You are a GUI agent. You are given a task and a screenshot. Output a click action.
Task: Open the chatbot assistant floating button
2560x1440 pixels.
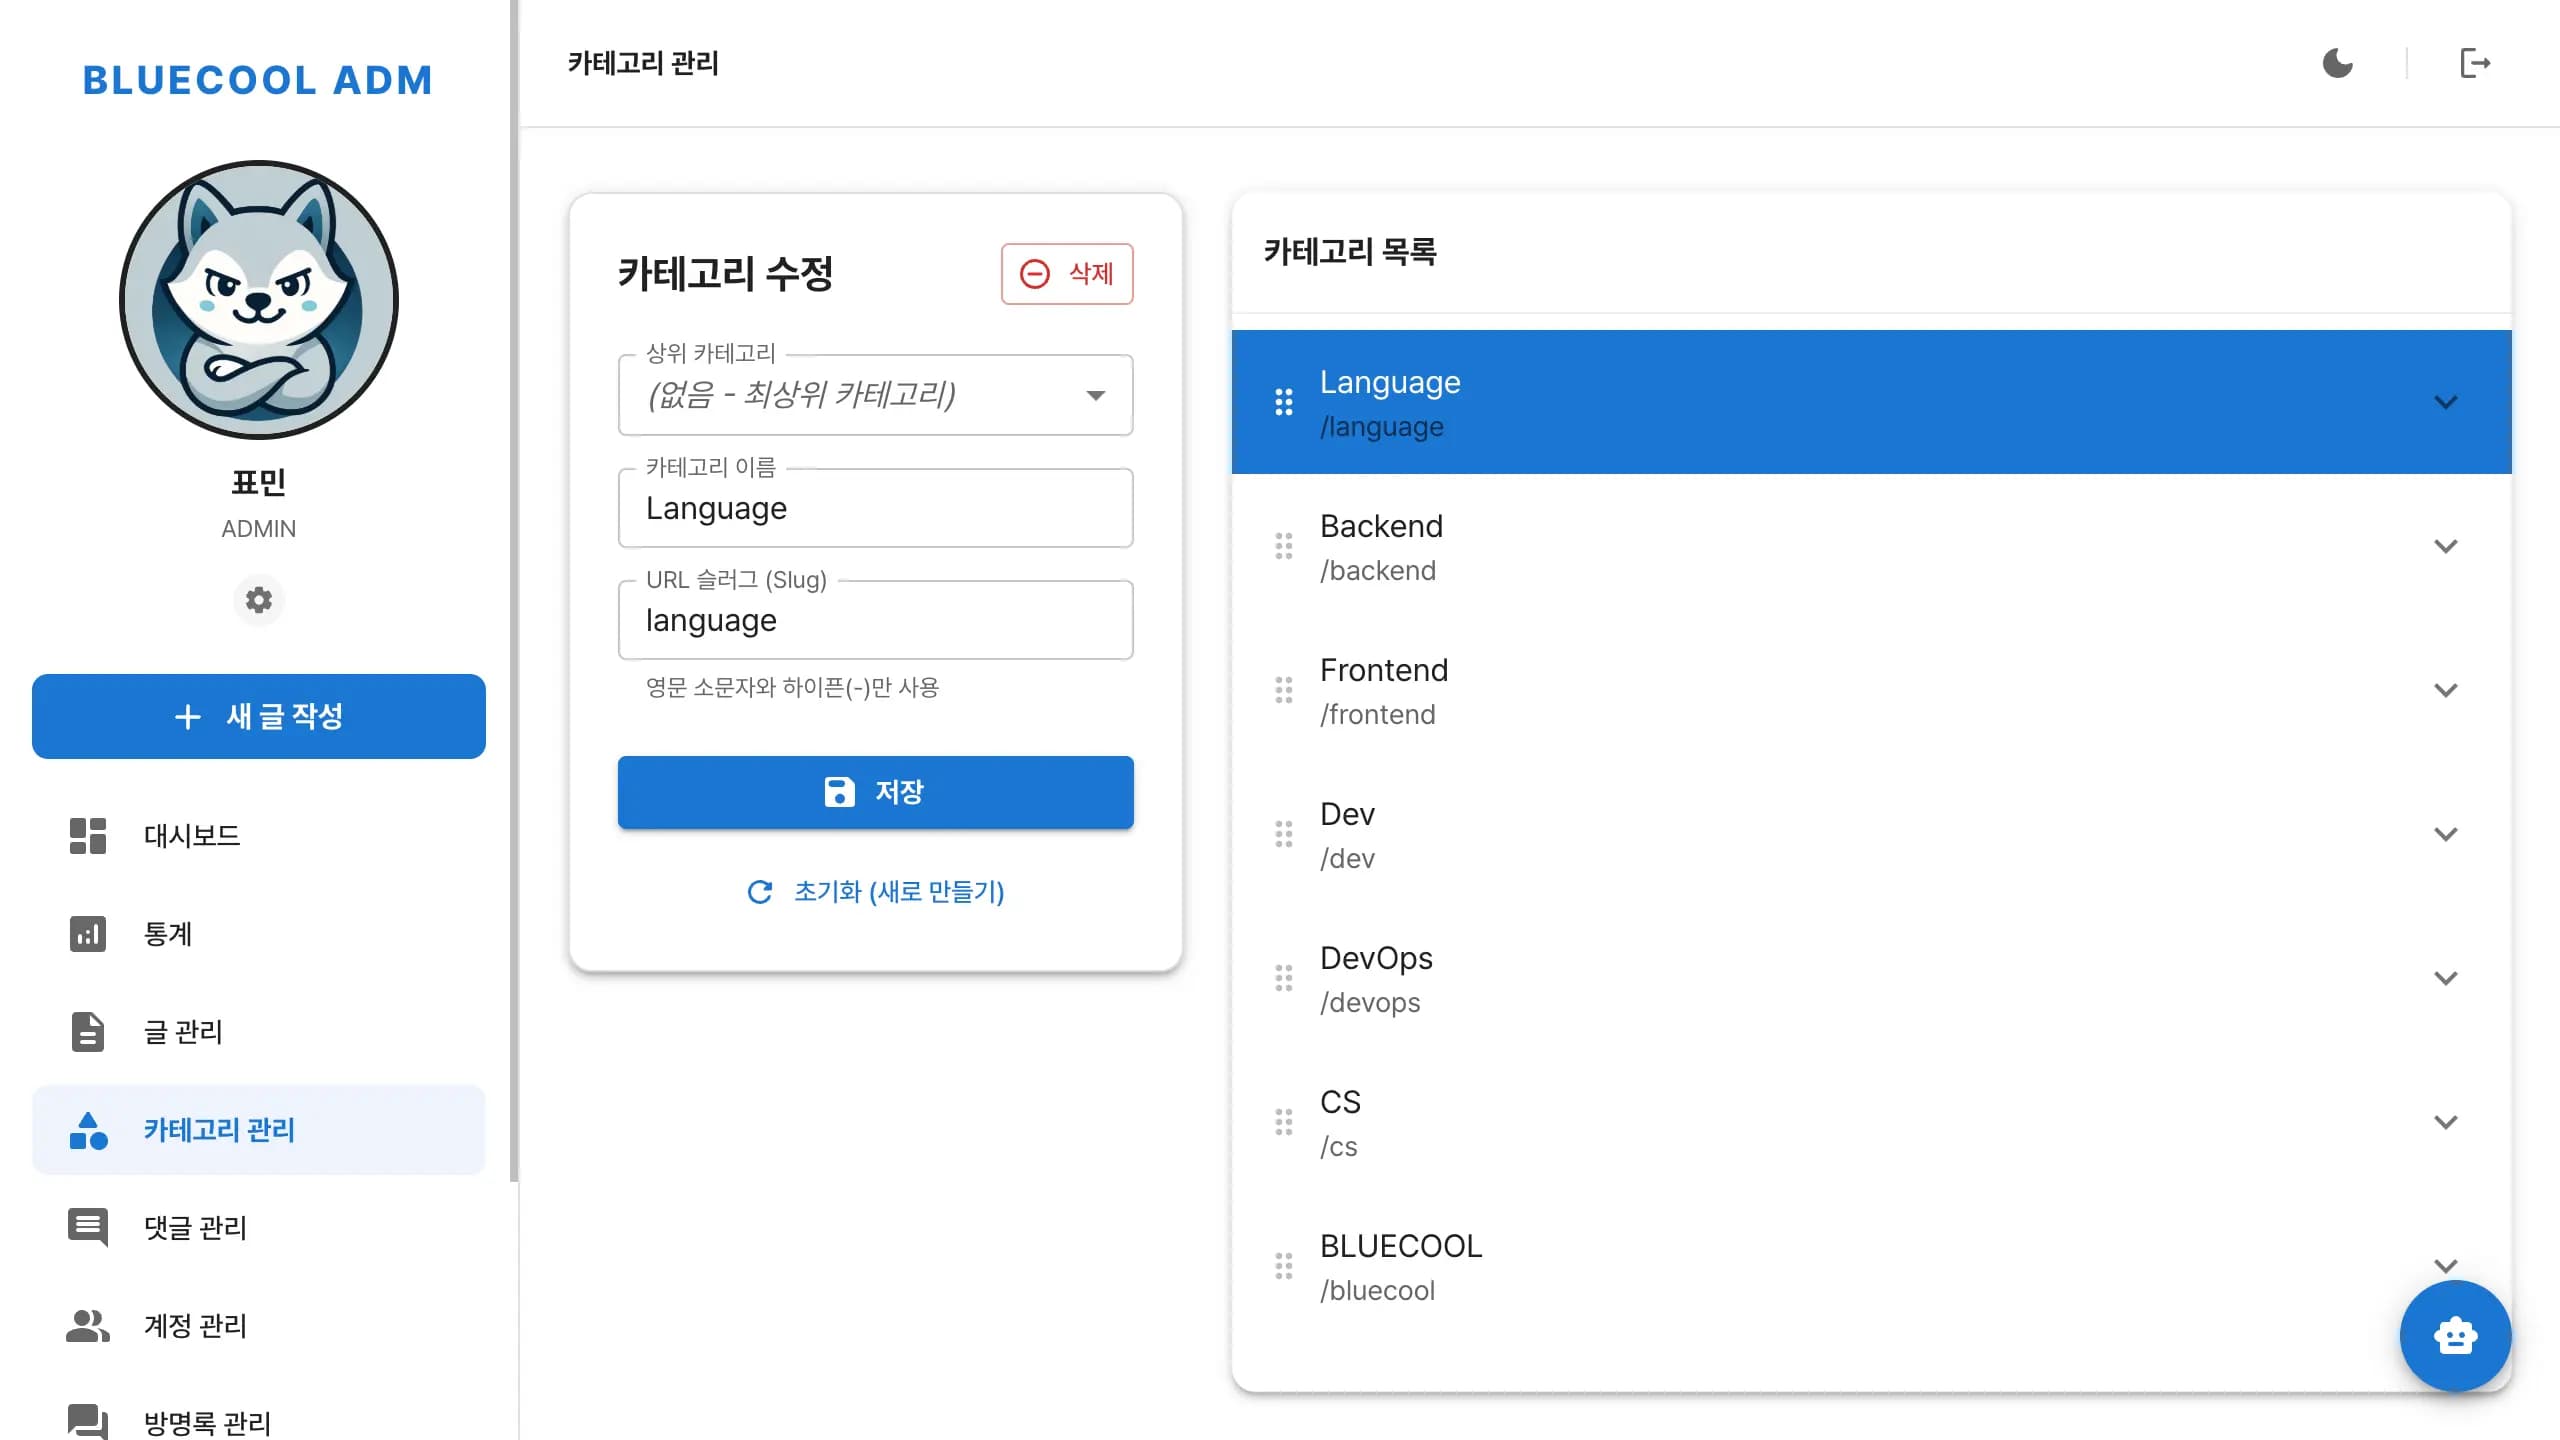[2455, 1336]
